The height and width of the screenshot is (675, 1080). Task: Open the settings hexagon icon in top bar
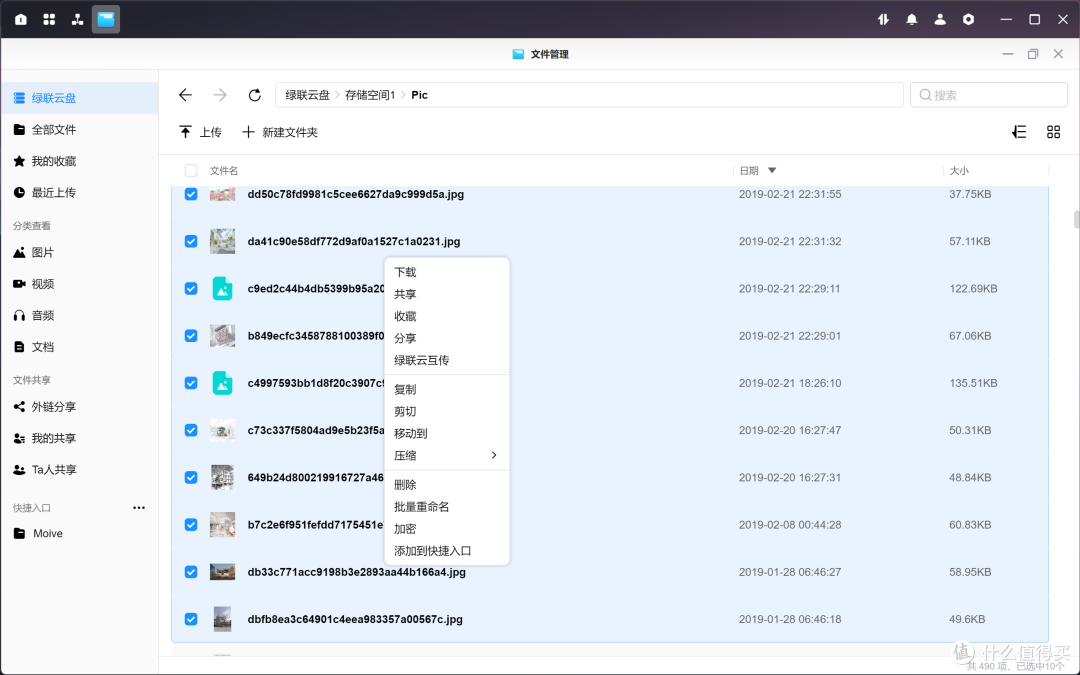pos(968,19)
